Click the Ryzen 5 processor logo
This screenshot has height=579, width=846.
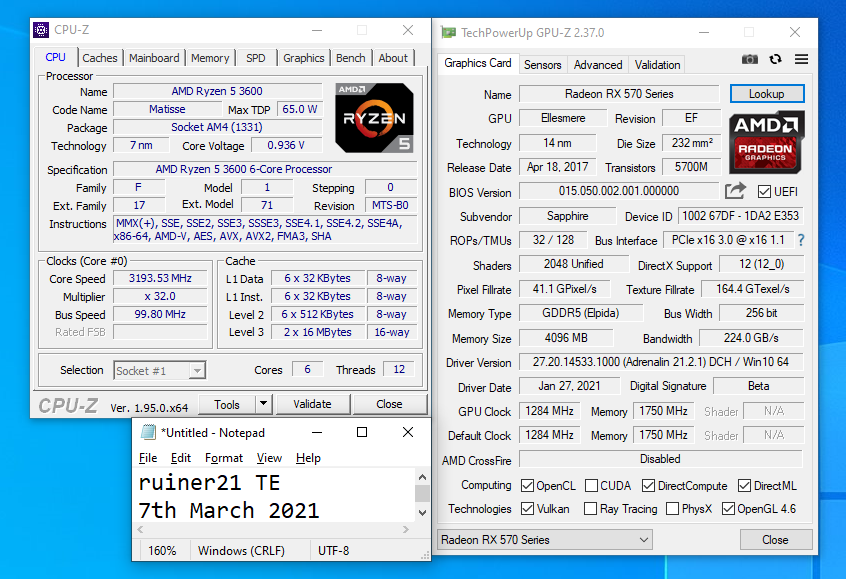tap(374, 117)
